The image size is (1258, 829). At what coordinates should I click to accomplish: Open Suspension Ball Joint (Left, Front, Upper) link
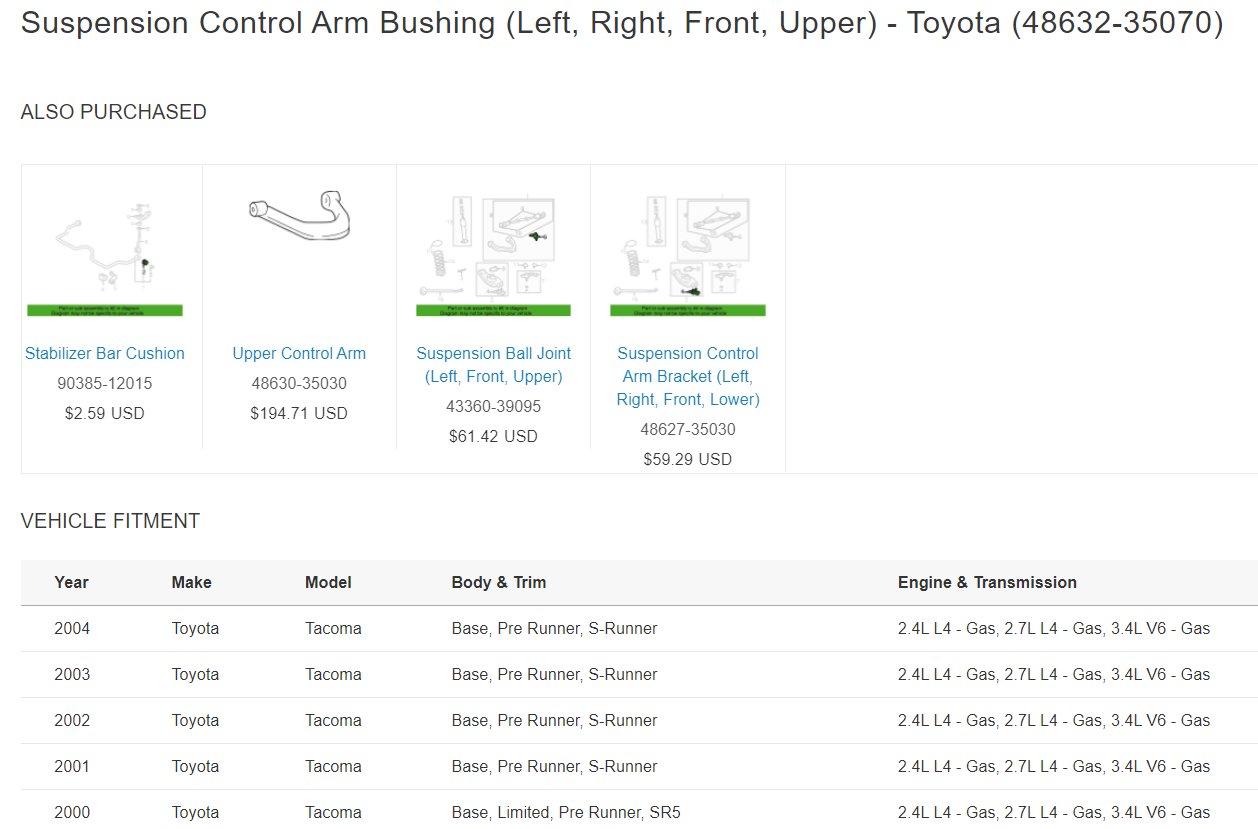point(493,365)
